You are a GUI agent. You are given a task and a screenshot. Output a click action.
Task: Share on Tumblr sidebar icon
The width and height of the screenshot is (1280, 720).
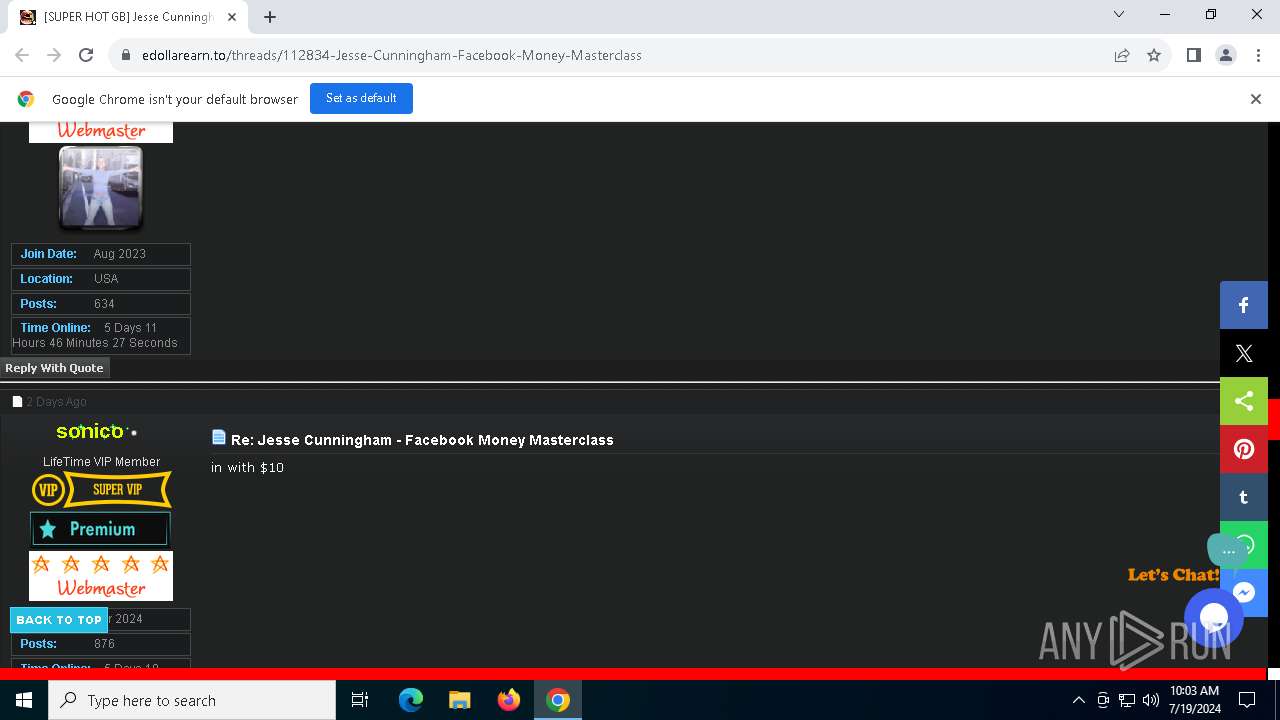tap(1244, 497)
